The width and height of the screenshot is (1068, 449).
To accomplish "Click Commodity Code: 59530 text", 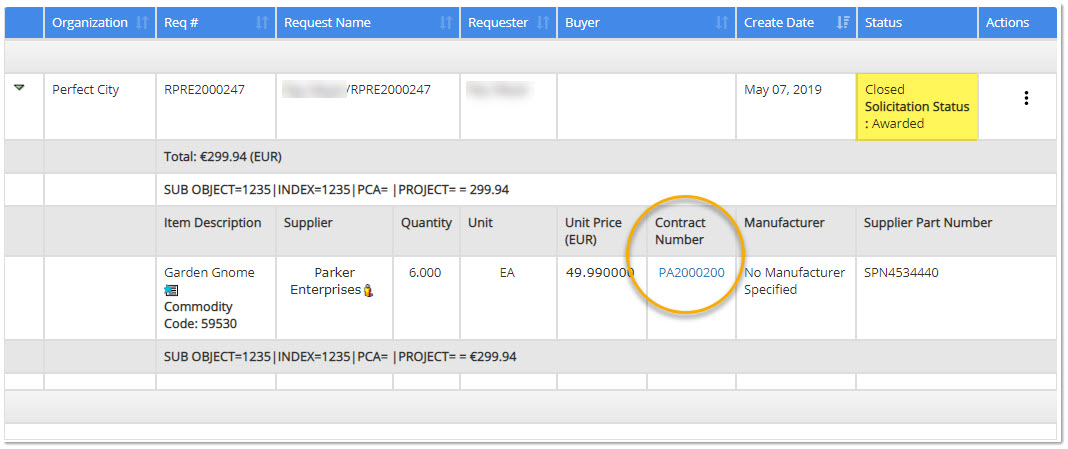I will (x=200, y=315).
